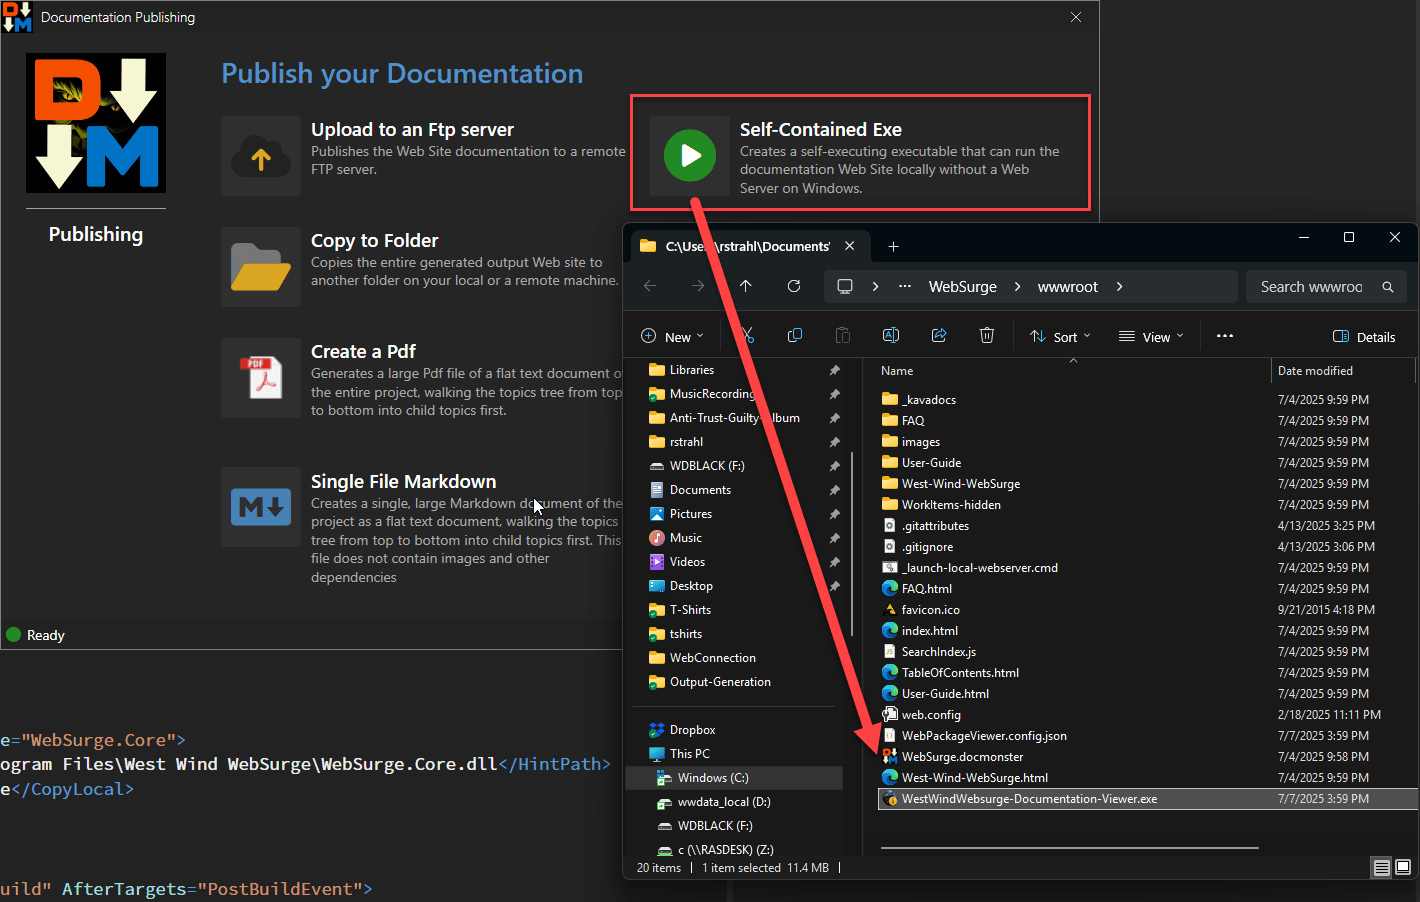Screen dimensions: 1420x902
Task: Click the Paste icon in Explorer toolbar
Action: [x=843, y=336]
